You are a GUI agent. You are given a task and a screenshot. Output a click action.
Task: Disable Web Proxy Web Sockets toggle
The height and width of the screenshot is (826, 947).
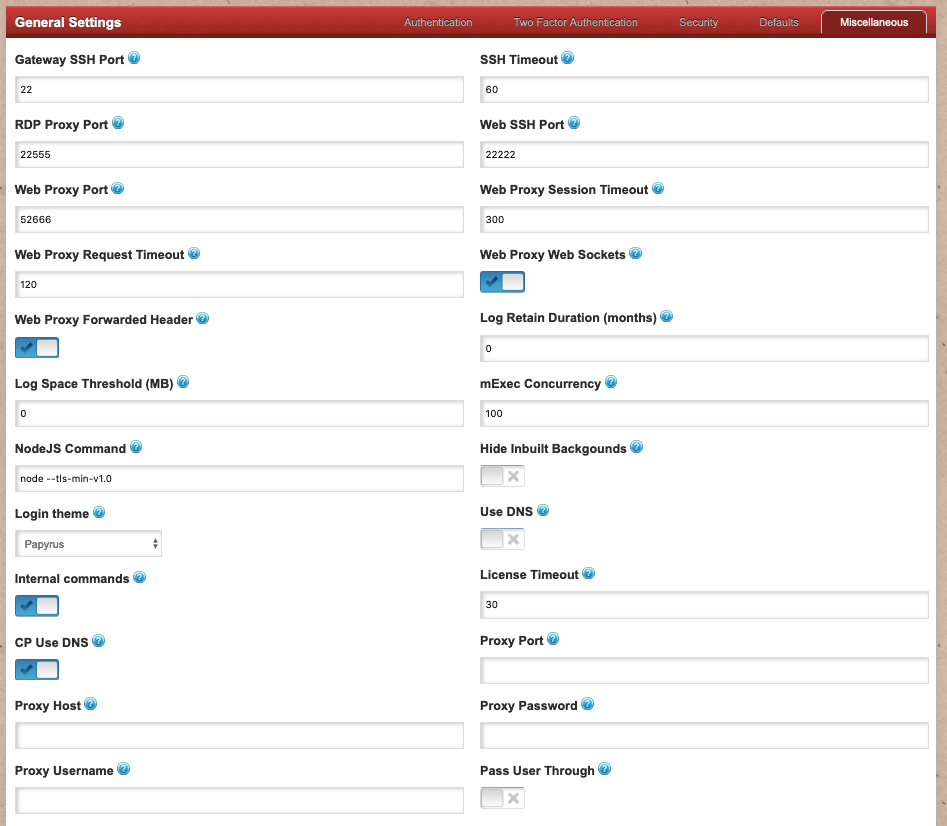[502, 282]
